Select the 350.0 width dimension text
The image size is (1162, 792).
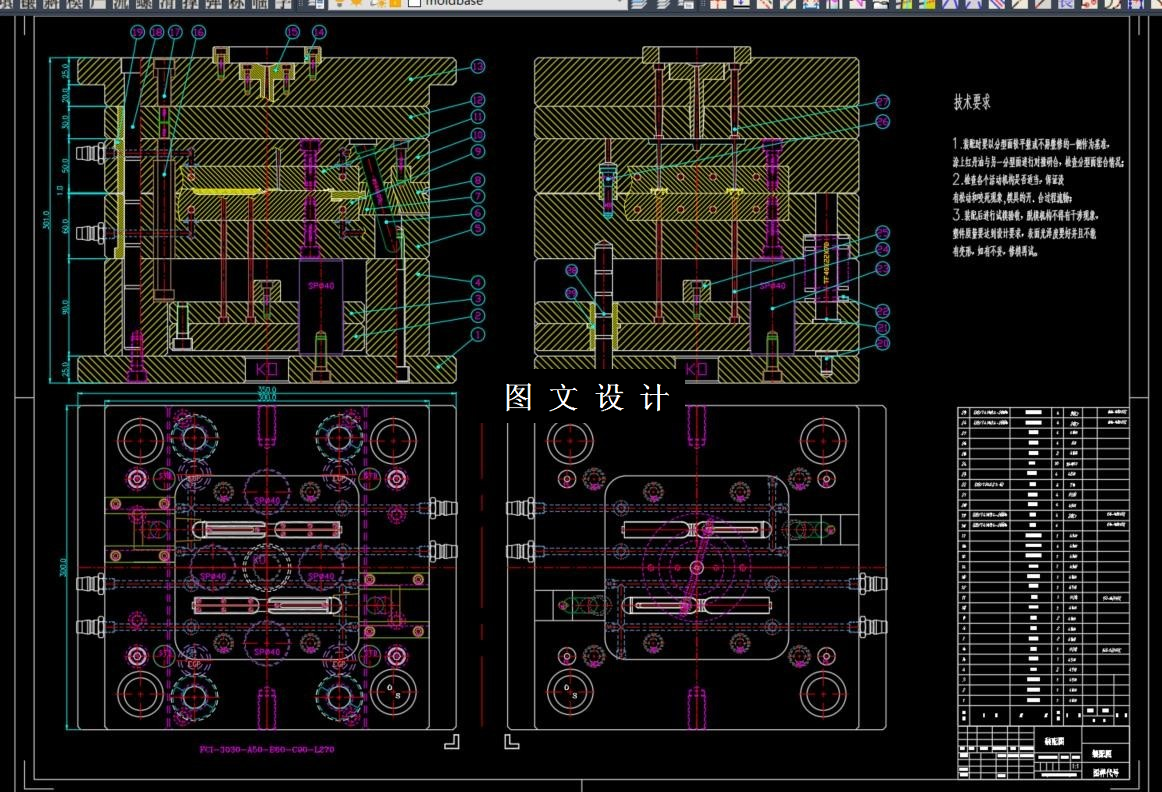[x=266, y=390]
